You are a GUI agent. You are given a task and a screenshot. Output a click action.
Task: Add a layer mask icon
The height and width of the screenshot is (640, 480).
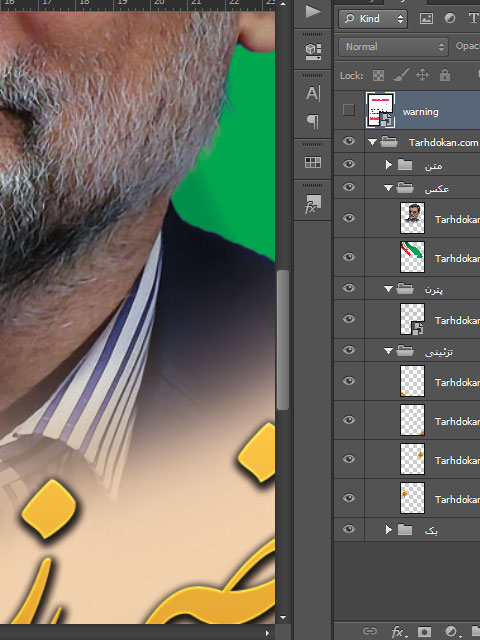424,632
